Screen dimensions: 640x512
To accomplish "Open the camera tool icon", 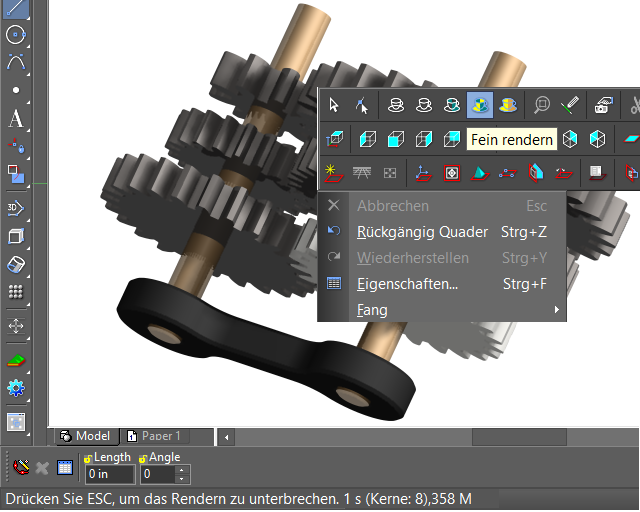I will [604, 105].
